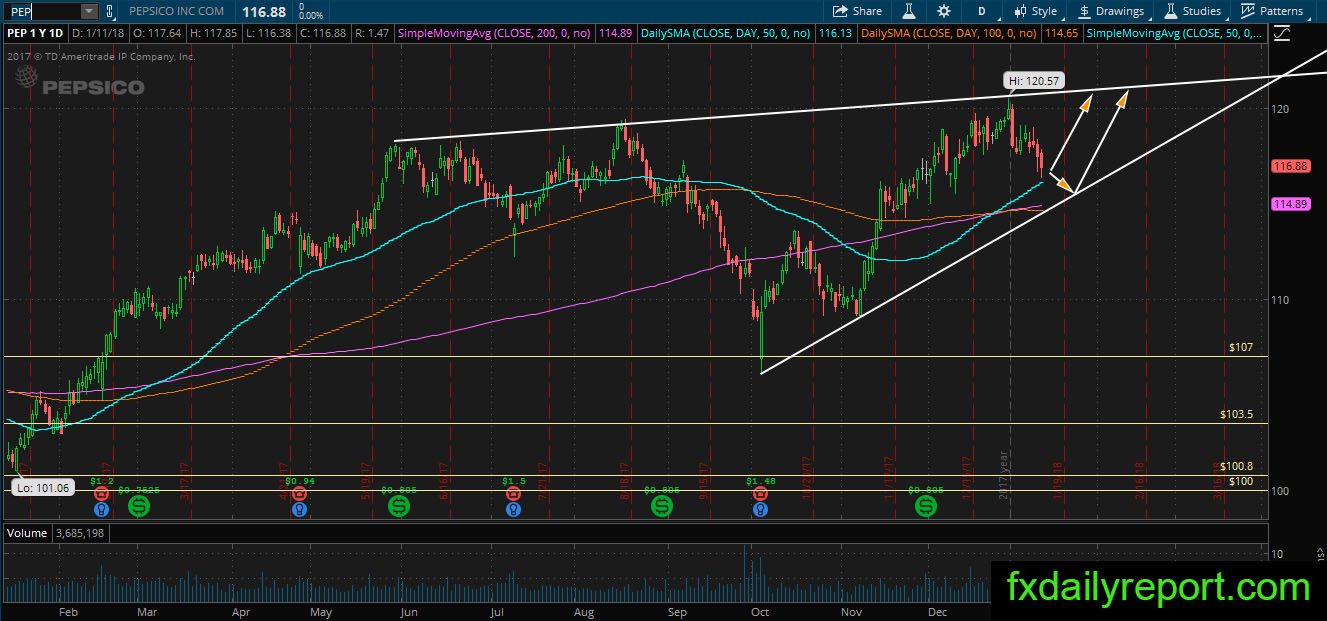Click the Hi: 120.57 price bubble

[1033, 80]
